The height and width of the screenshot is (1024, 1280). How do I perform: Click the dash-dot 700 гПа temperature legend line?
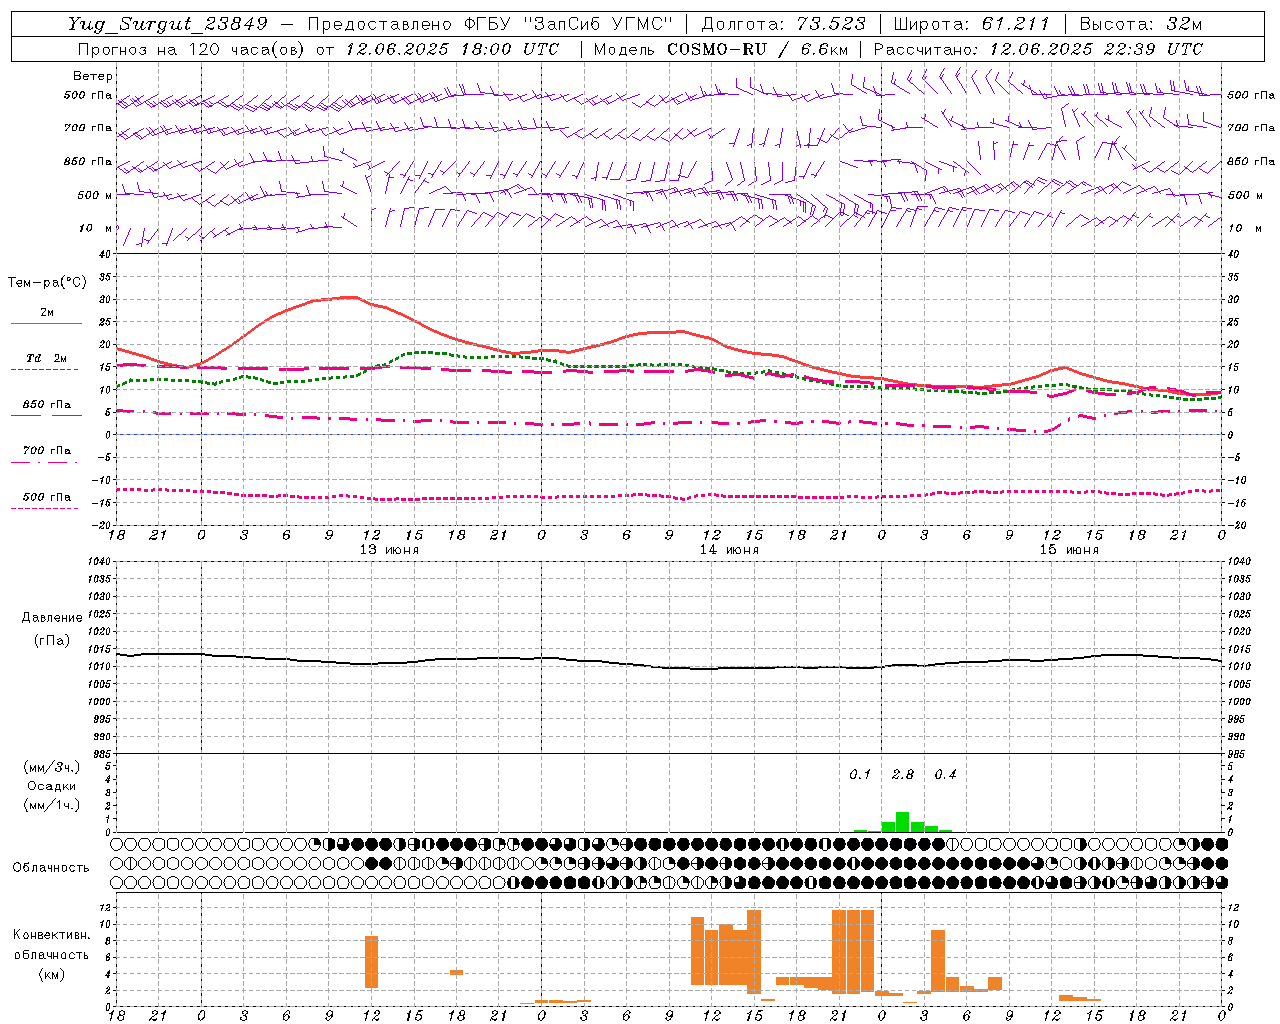pos(46,462)
